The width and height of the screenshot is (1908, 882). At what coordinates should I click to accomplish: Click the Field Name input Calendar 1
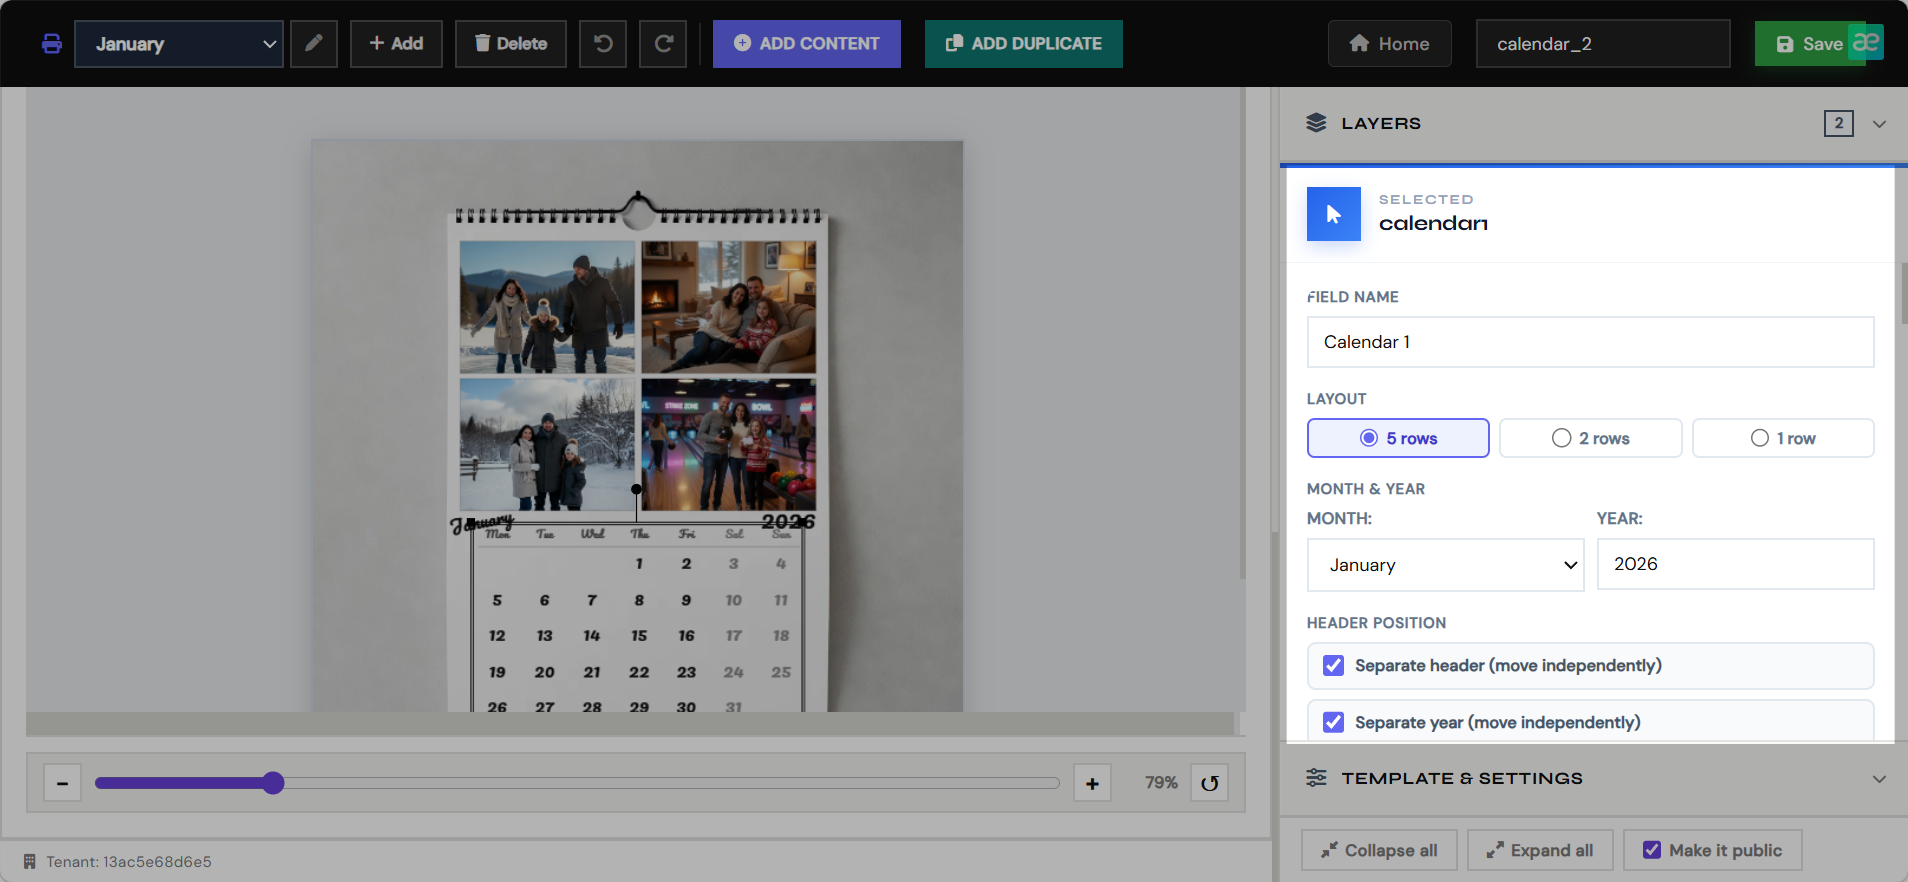point(1590,342)
